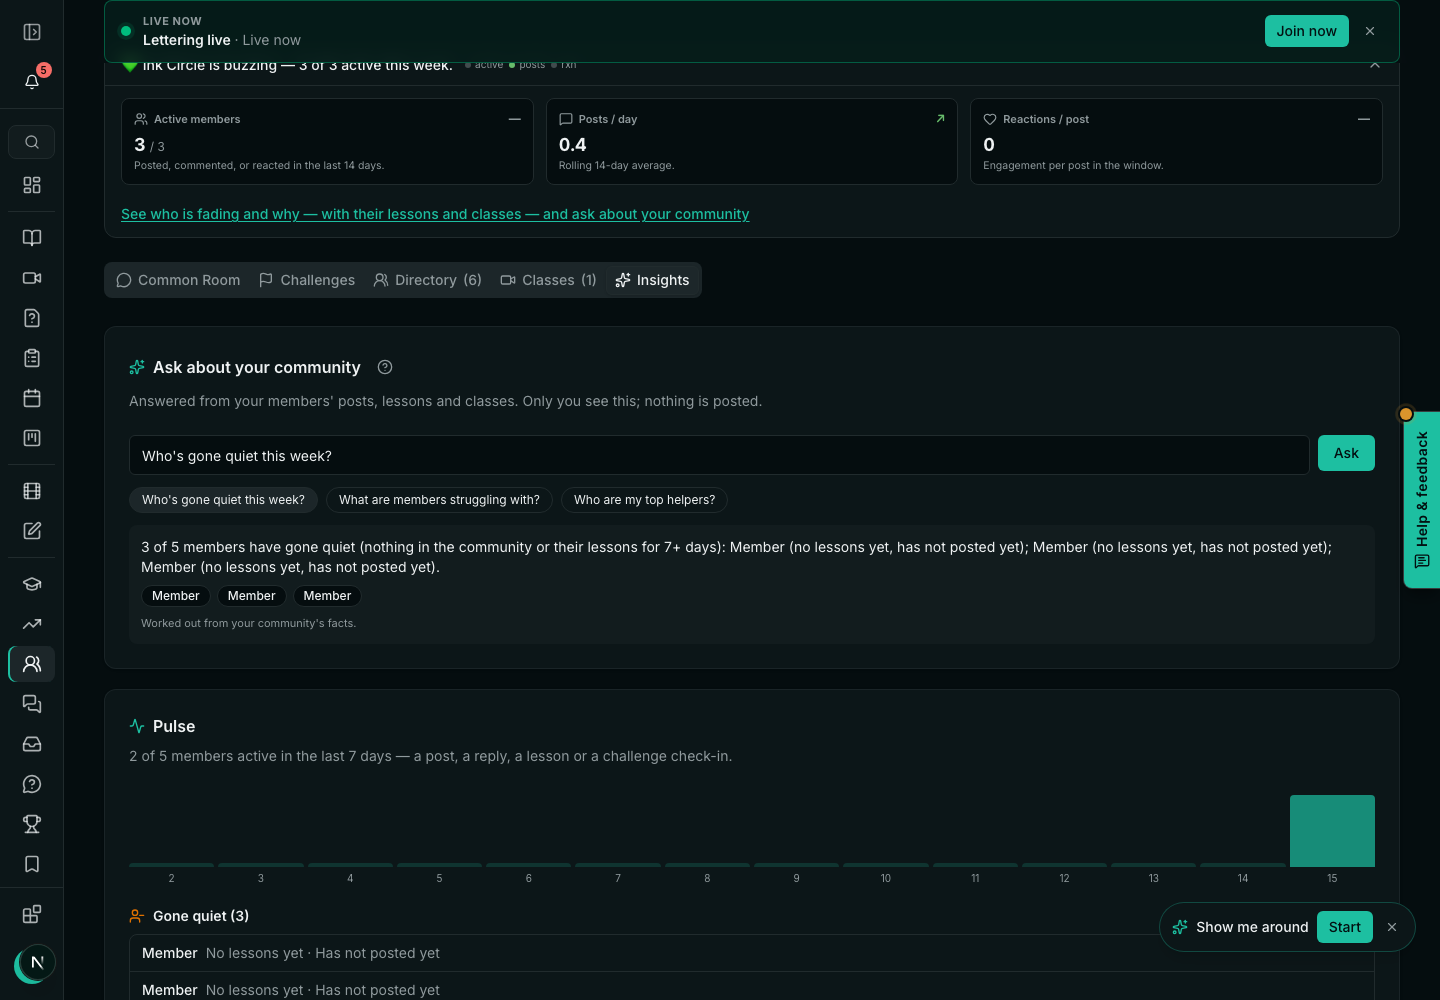The height and width of the screenshot is (1000, 1440).
Task: Open the N profile avatar
Action: click(x=36, y=963)
